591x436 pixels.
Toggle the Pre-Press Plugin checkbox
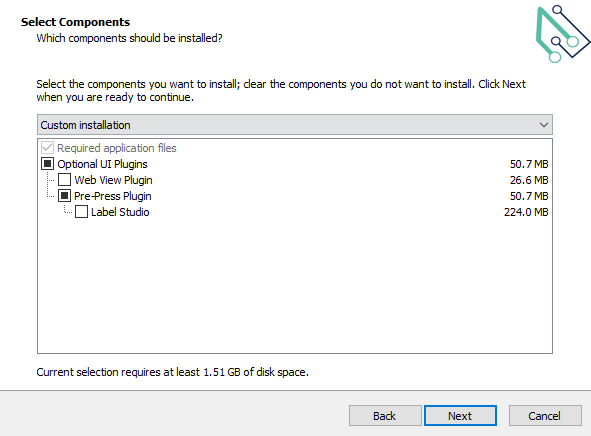click(x=64, y=196)
